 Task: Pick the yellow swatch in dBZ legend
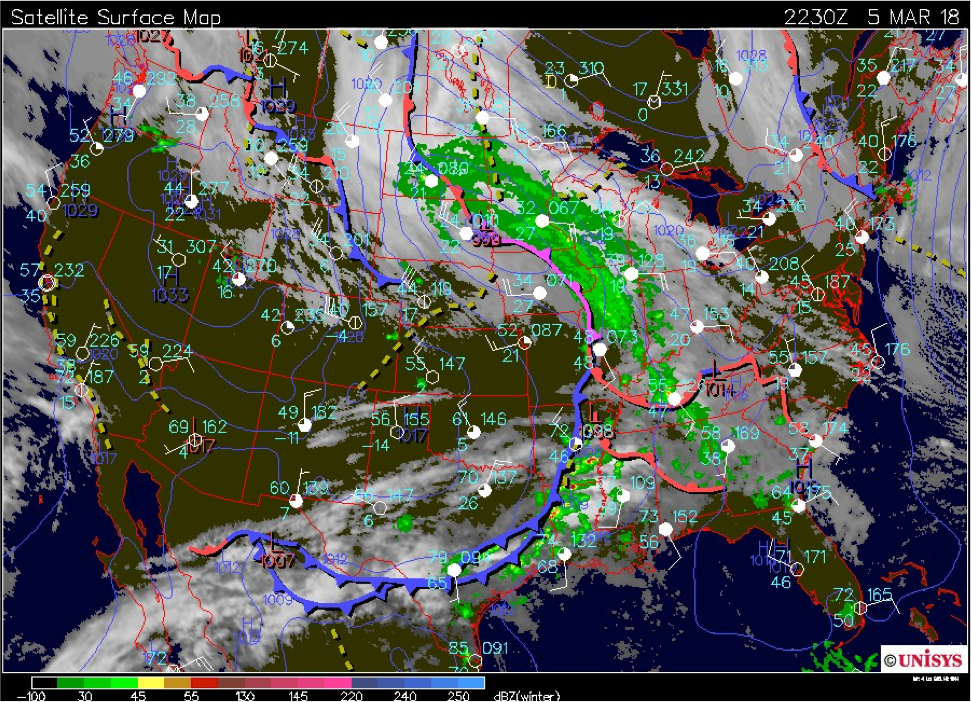pos(149,683)
